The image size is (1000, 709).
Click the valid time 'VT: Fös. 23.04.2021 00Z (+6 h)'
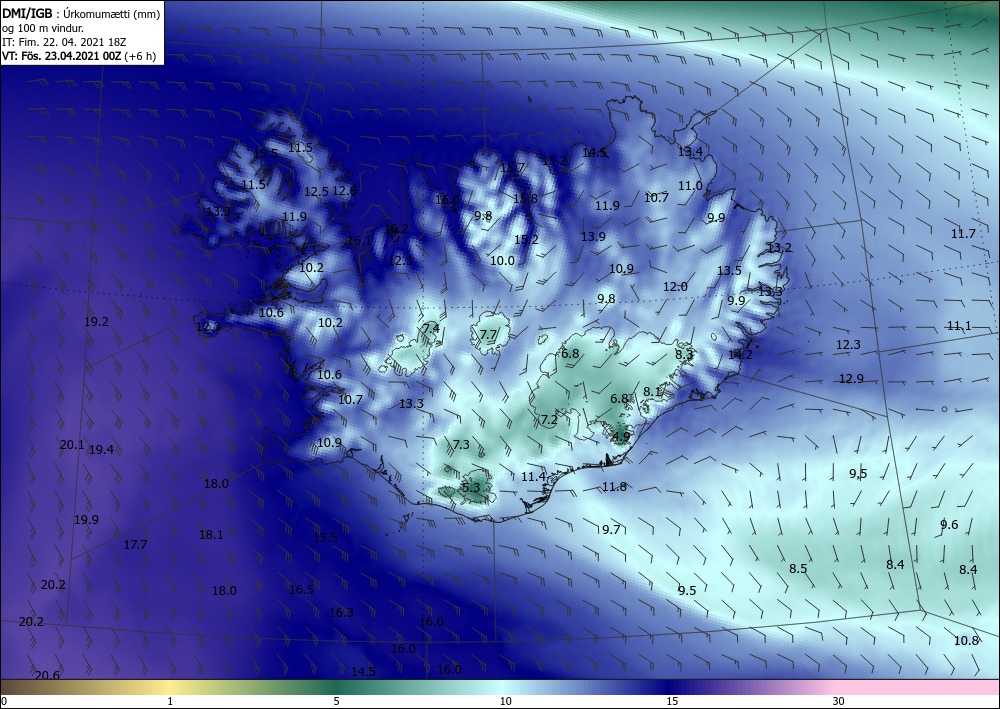79,56
